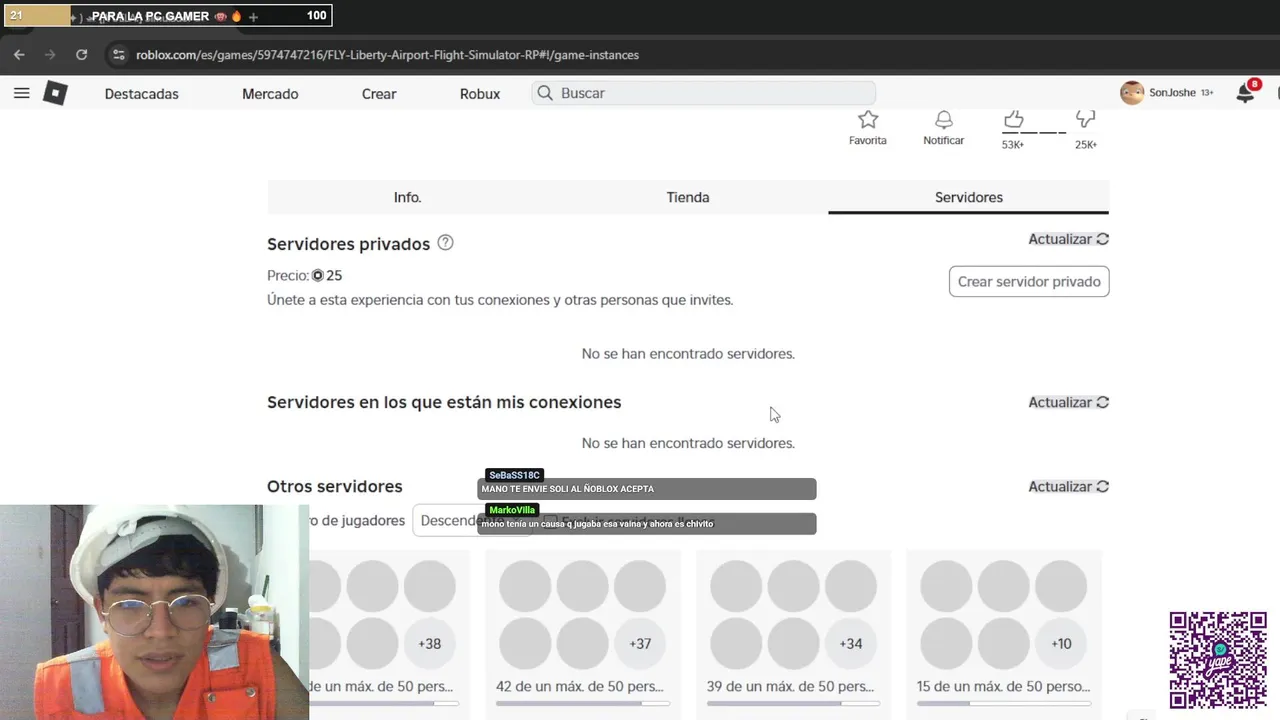Click the 42 de un máx. server text
The width and height of the screenshot is (1280, 720).
tap(580, 687)
